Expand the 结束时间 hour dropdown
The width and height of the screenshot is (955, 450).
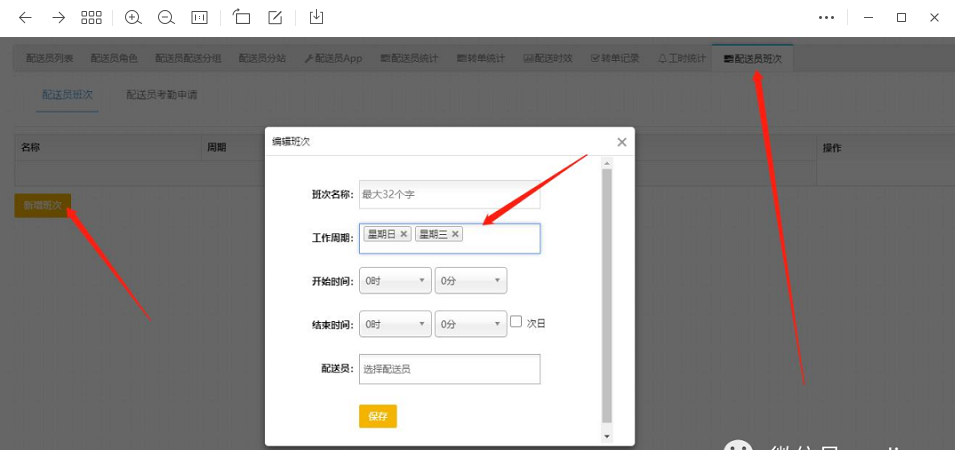395,324
